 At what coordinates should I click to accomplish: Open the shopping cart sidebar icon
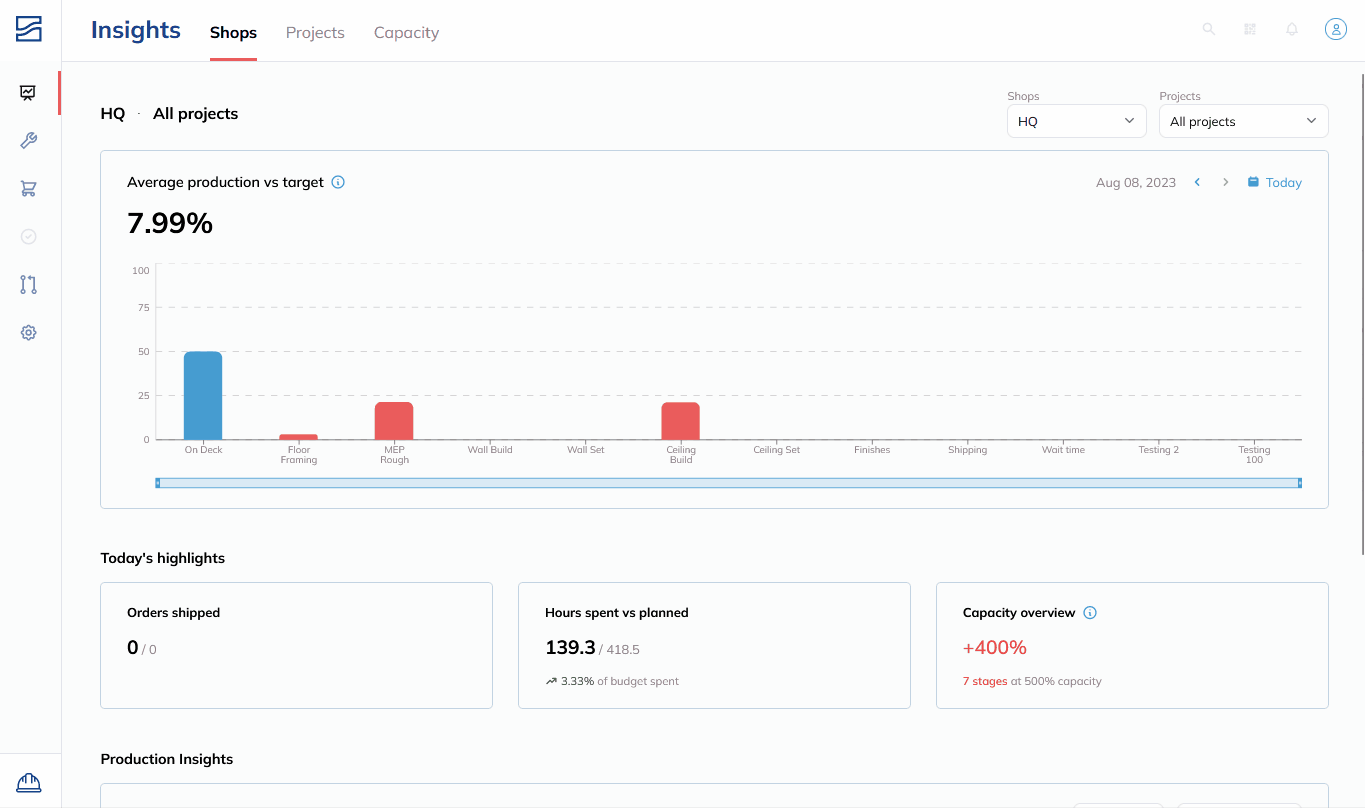[28, 189]
